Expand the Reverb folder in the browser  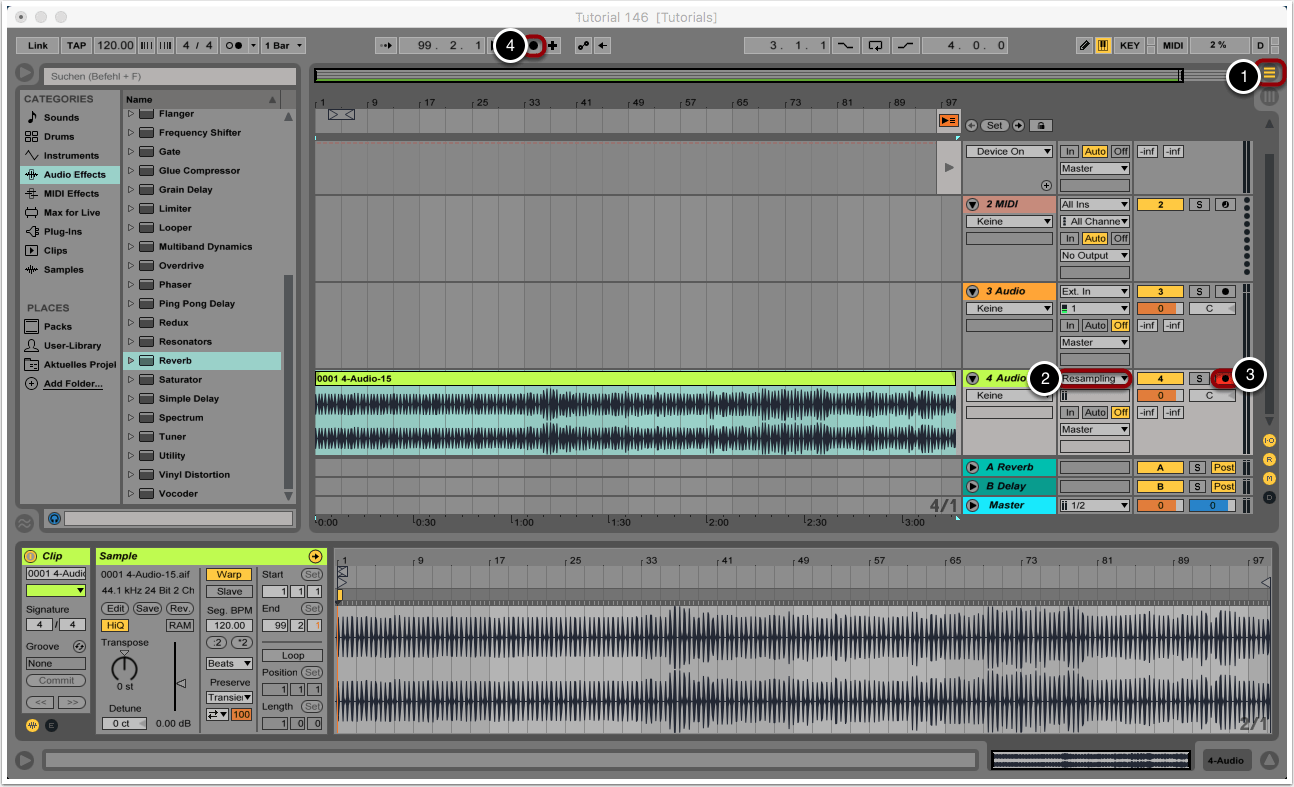click(130, 361)
